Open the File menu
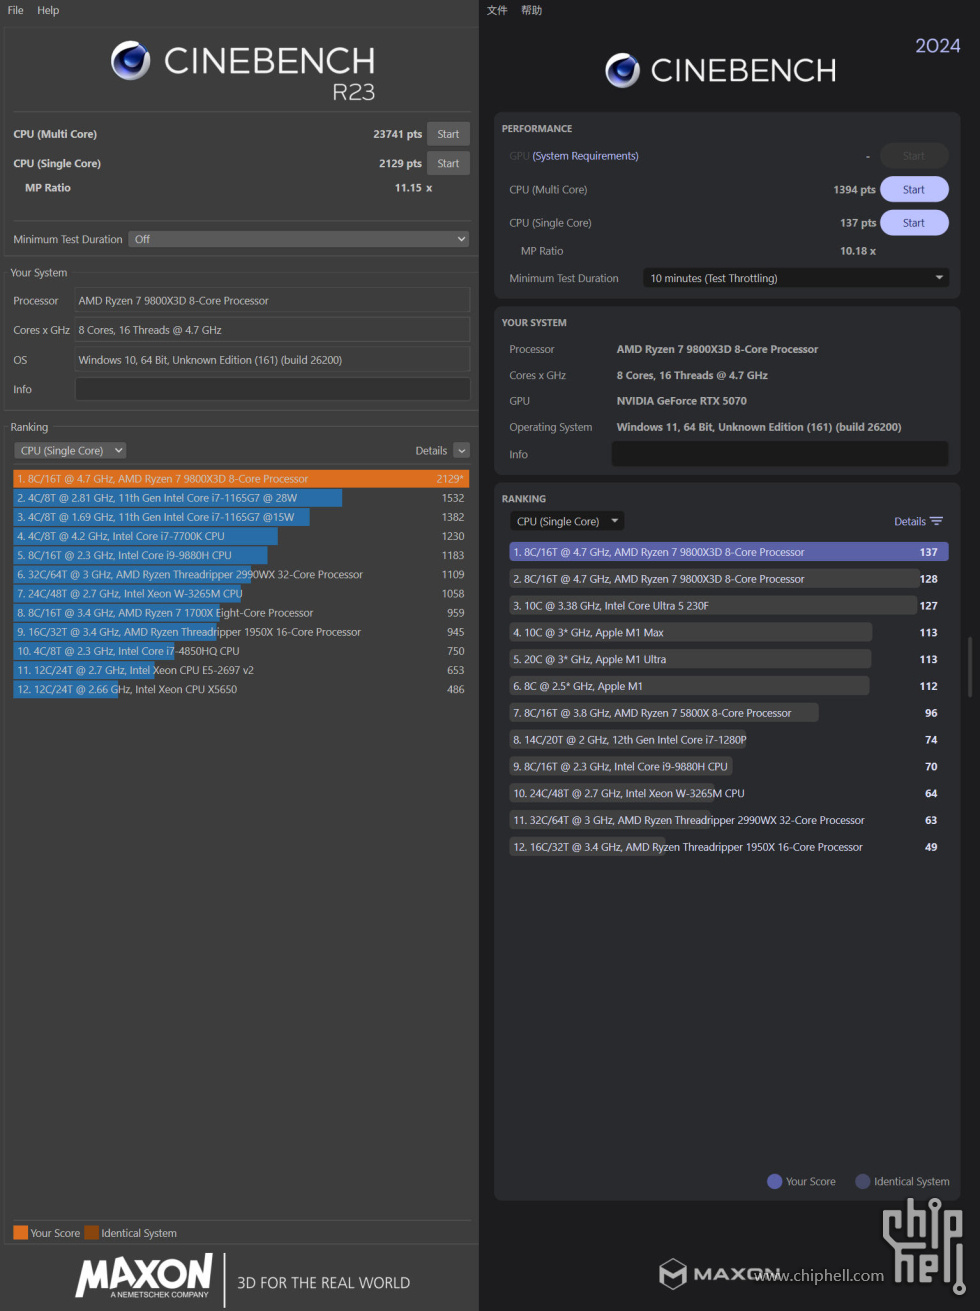The height and width of the screenshot is (1311, 980). (x=16, y=10)
